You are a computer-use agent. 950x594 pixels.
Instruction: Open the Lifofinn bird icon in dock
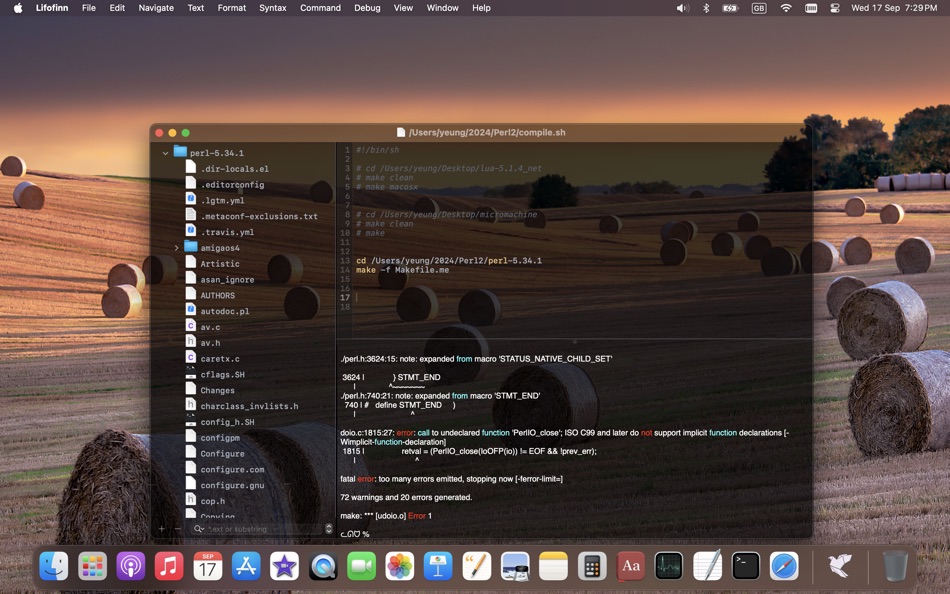pyautogui.click(x=840, y=566)
